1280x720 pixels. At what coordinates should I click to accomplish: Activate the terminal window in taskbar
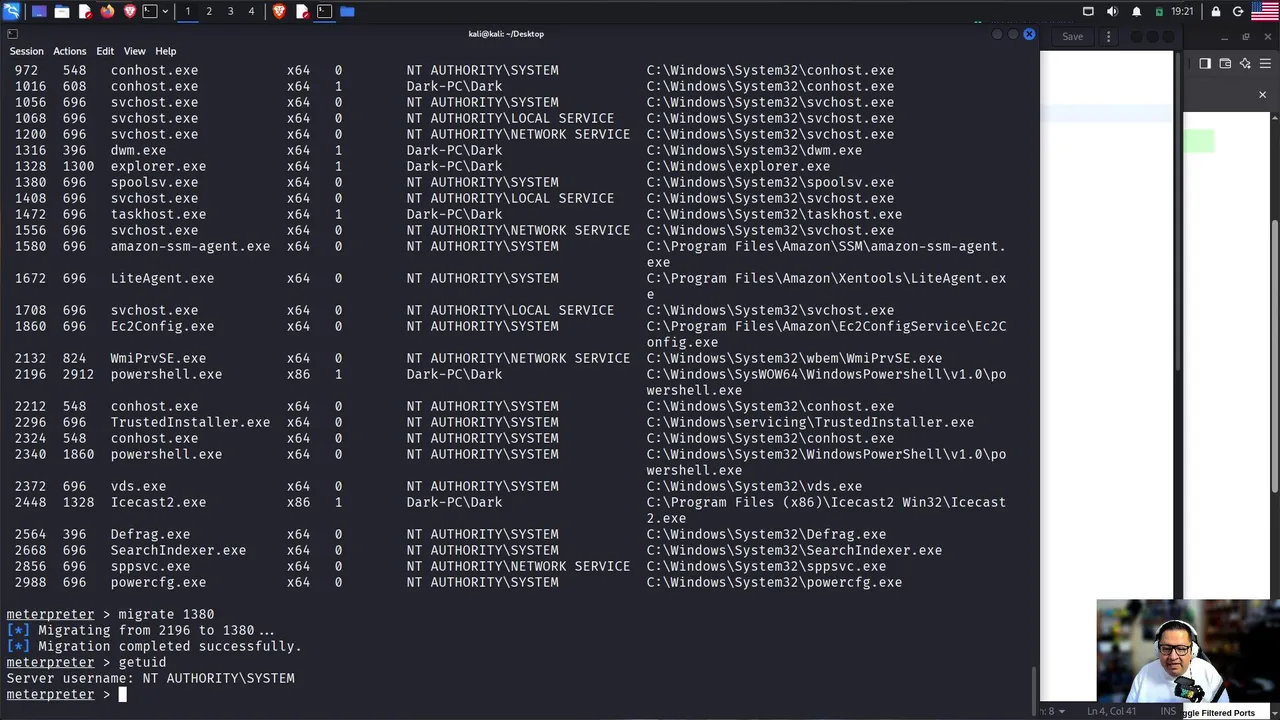click(324, 12)
